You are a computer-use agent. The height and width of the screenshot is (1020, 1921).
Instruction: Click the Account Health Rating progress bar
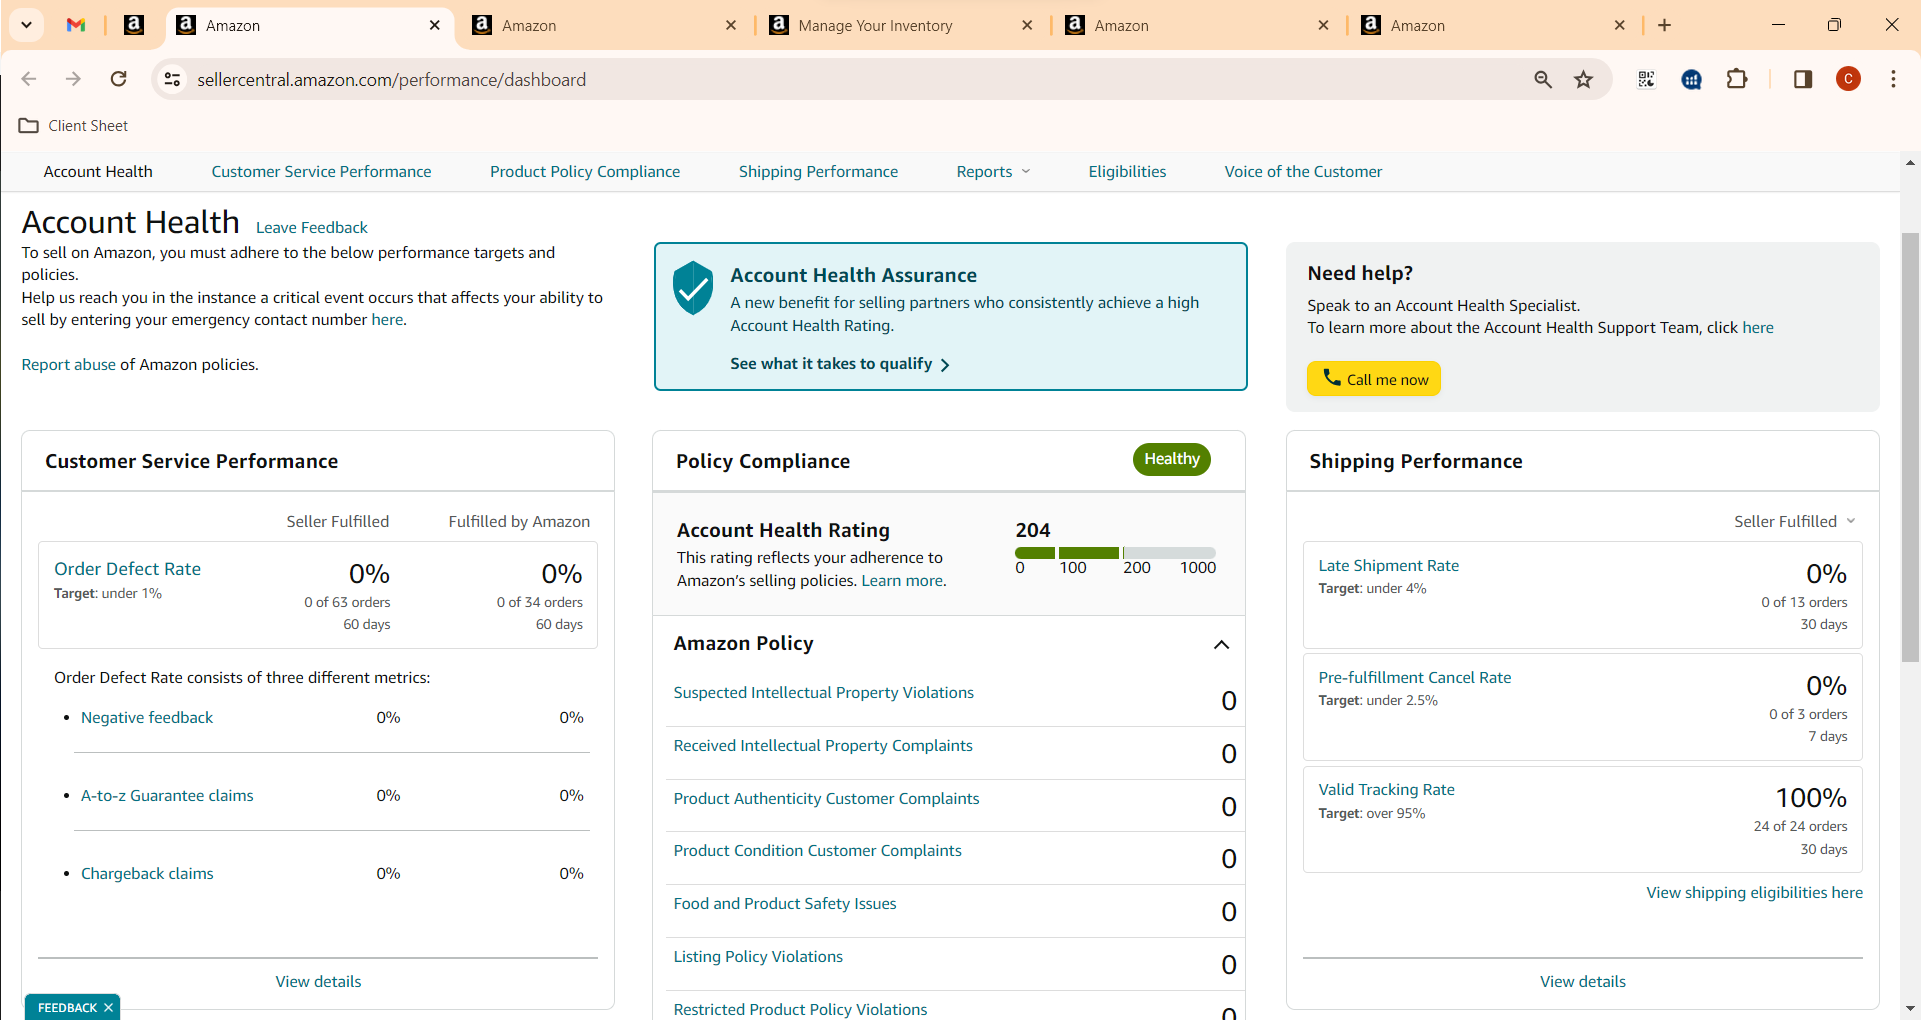pyautogui.click(x=1115, y=553)
